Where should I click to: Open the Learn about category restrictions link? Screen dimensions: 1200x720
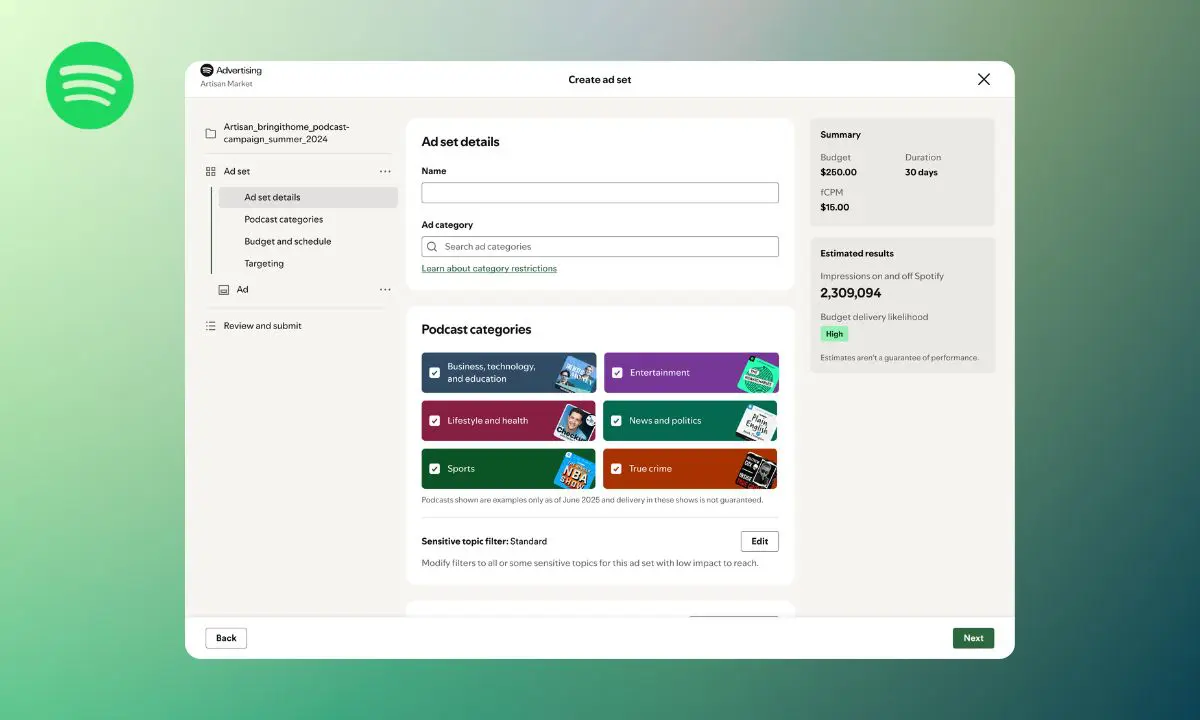click(489, 269)
